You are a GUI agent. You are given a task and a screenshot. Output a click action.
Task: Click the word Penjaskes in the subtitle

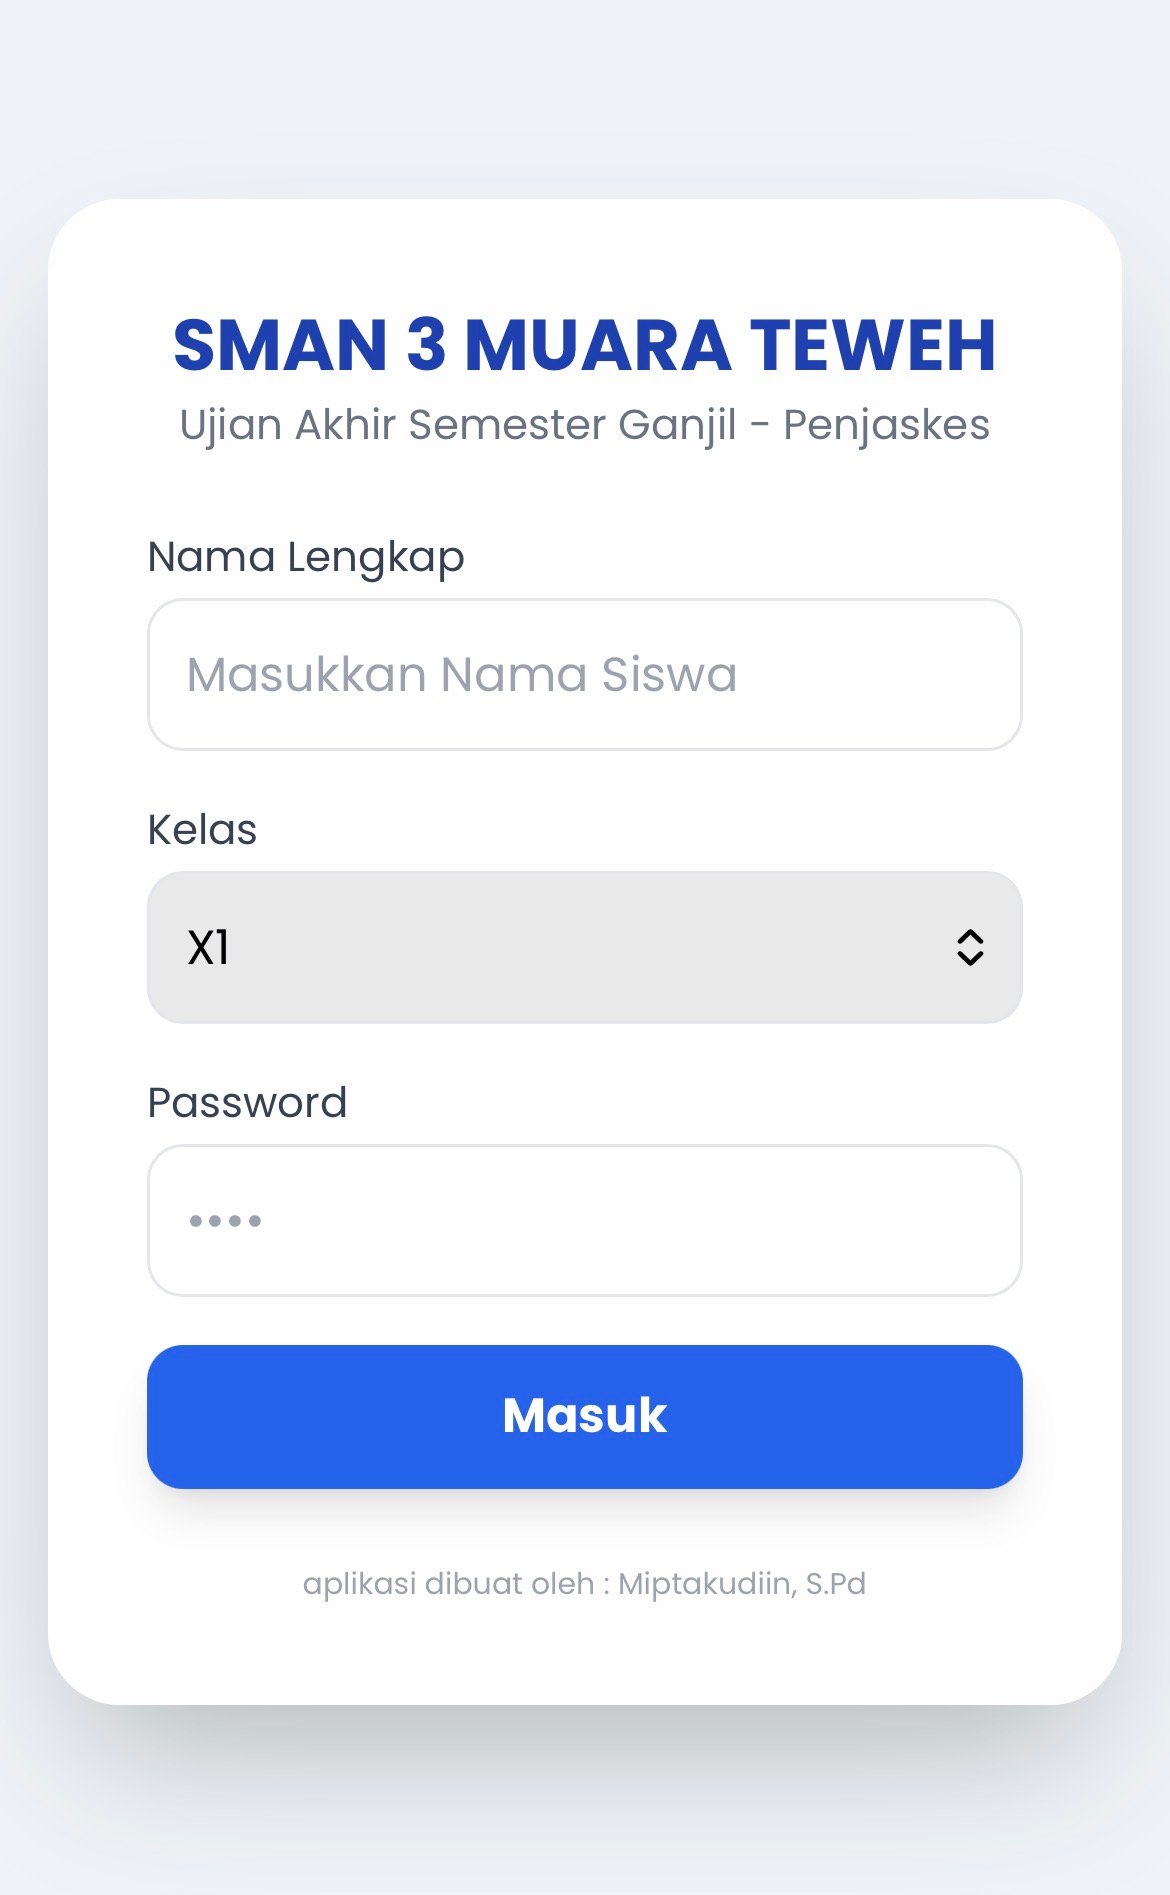coord(886,425)
